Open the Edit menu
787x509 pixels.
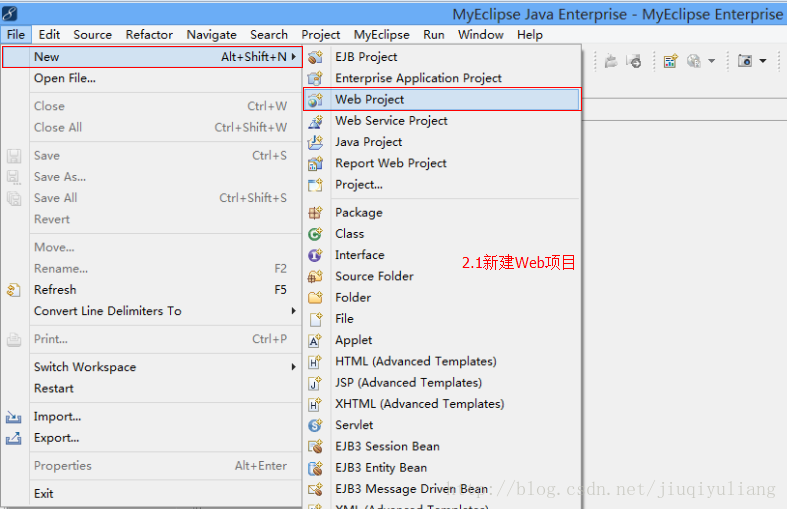[49, 35]
